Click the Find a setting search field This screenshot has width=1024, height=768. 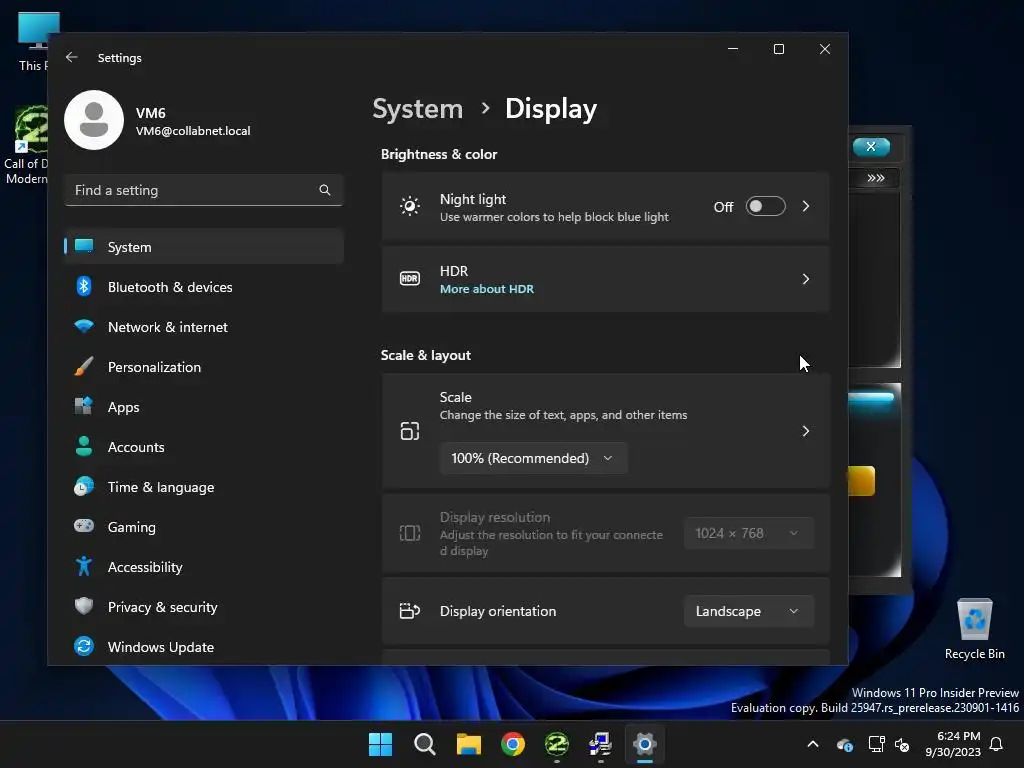pos(204,190)
